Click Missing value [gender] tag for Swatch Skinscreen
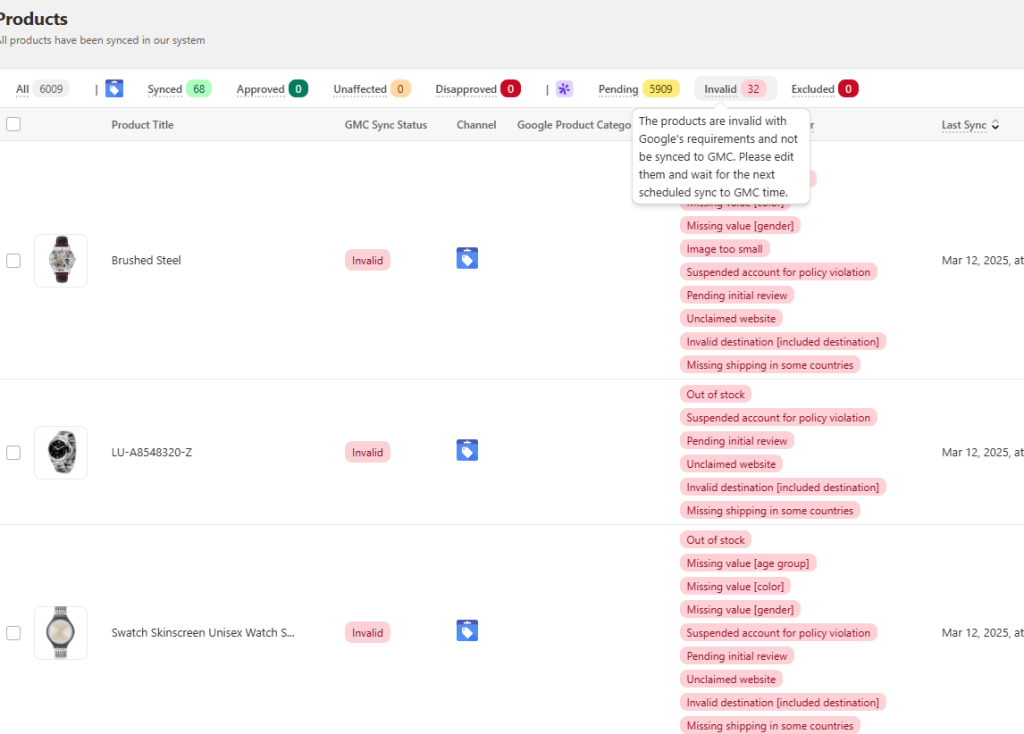The image size is (1024, 734). coord(740,610)
